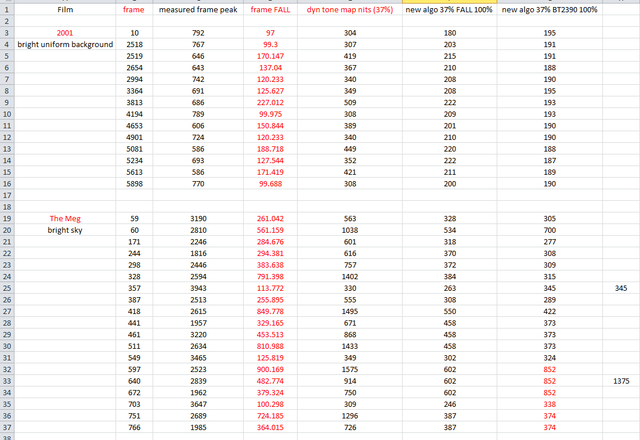Click dyn tone map value 1038
This screenshot has width=640, height=440.
pos(350,230)
